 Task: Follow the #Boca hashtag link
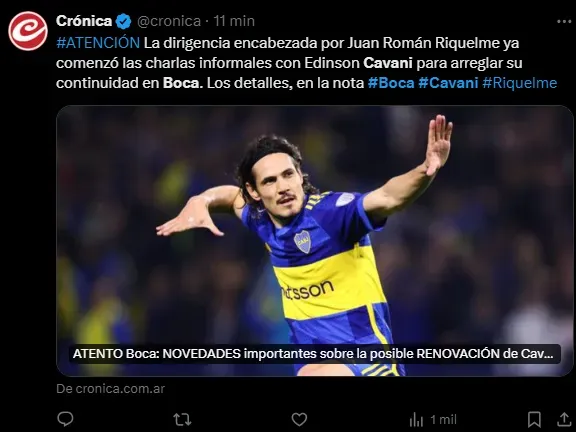pos(391,83)
